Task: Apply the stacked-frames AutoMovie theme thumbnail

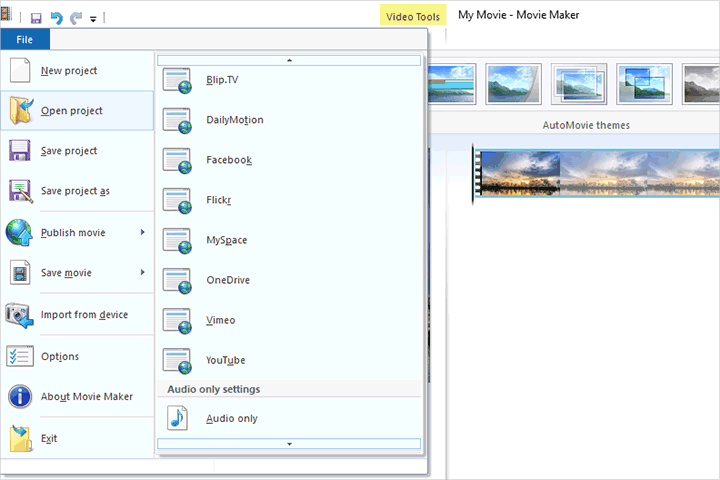Action: point(579,84)
